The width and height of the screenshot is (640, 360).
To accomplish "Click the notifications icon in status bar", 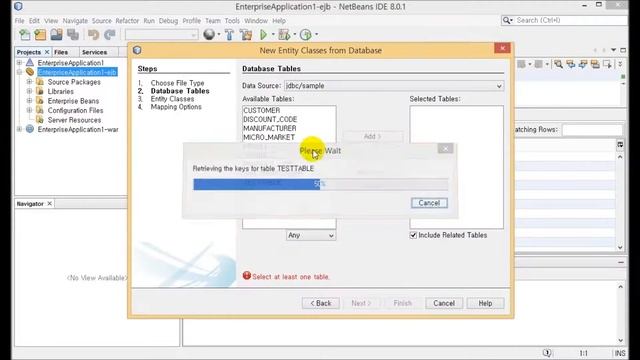I will click(547, 353).
